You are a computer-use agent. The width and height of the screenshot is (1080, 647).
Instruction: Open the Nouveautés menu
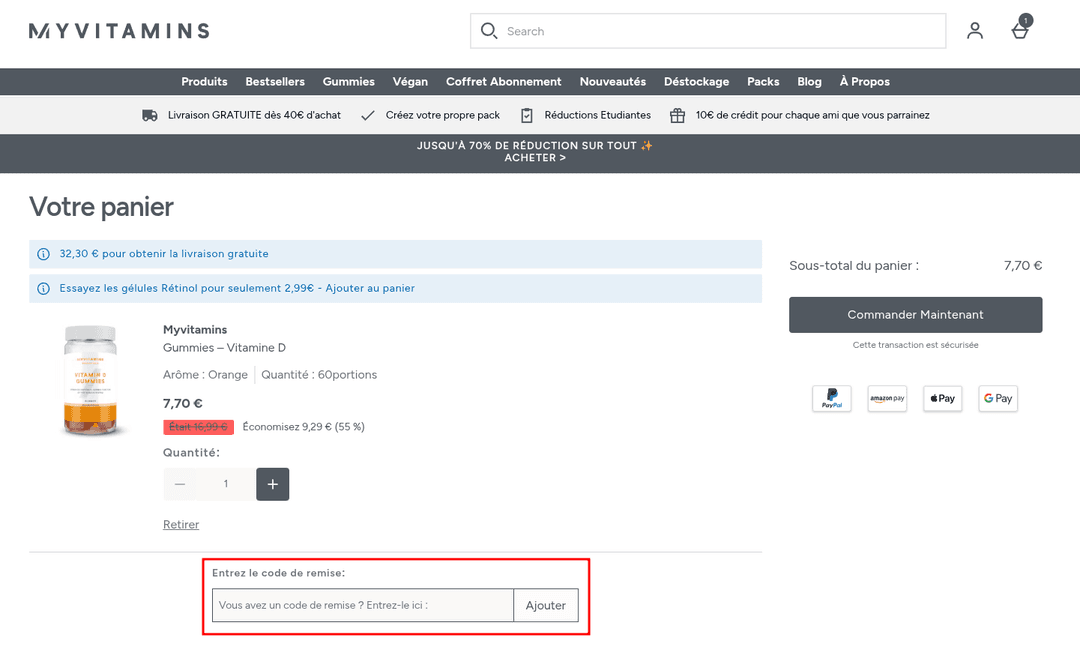[x=613, y=81]
